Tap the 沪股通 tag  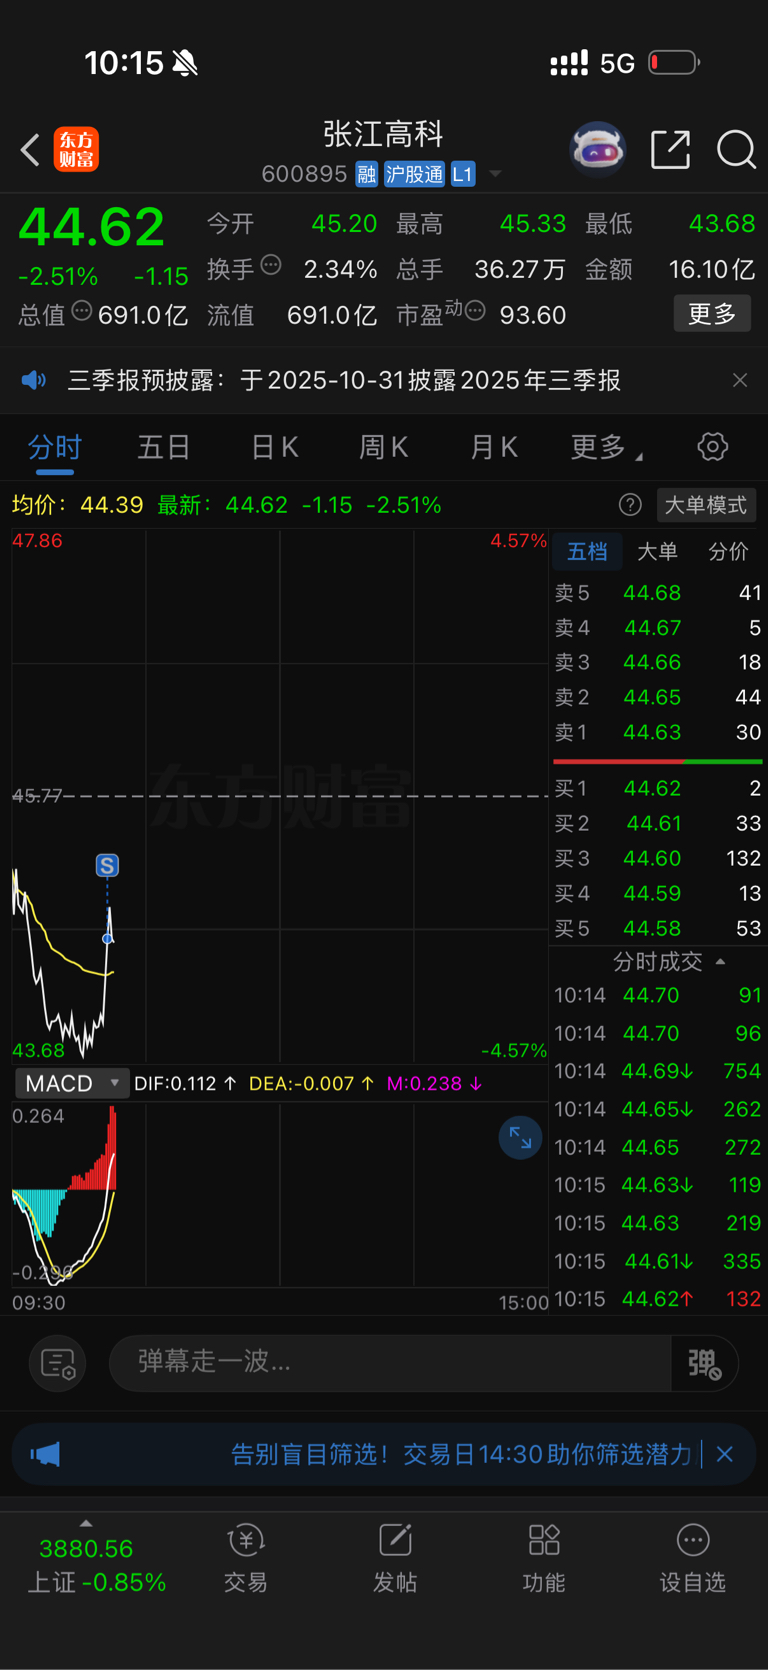click(414, 174)
